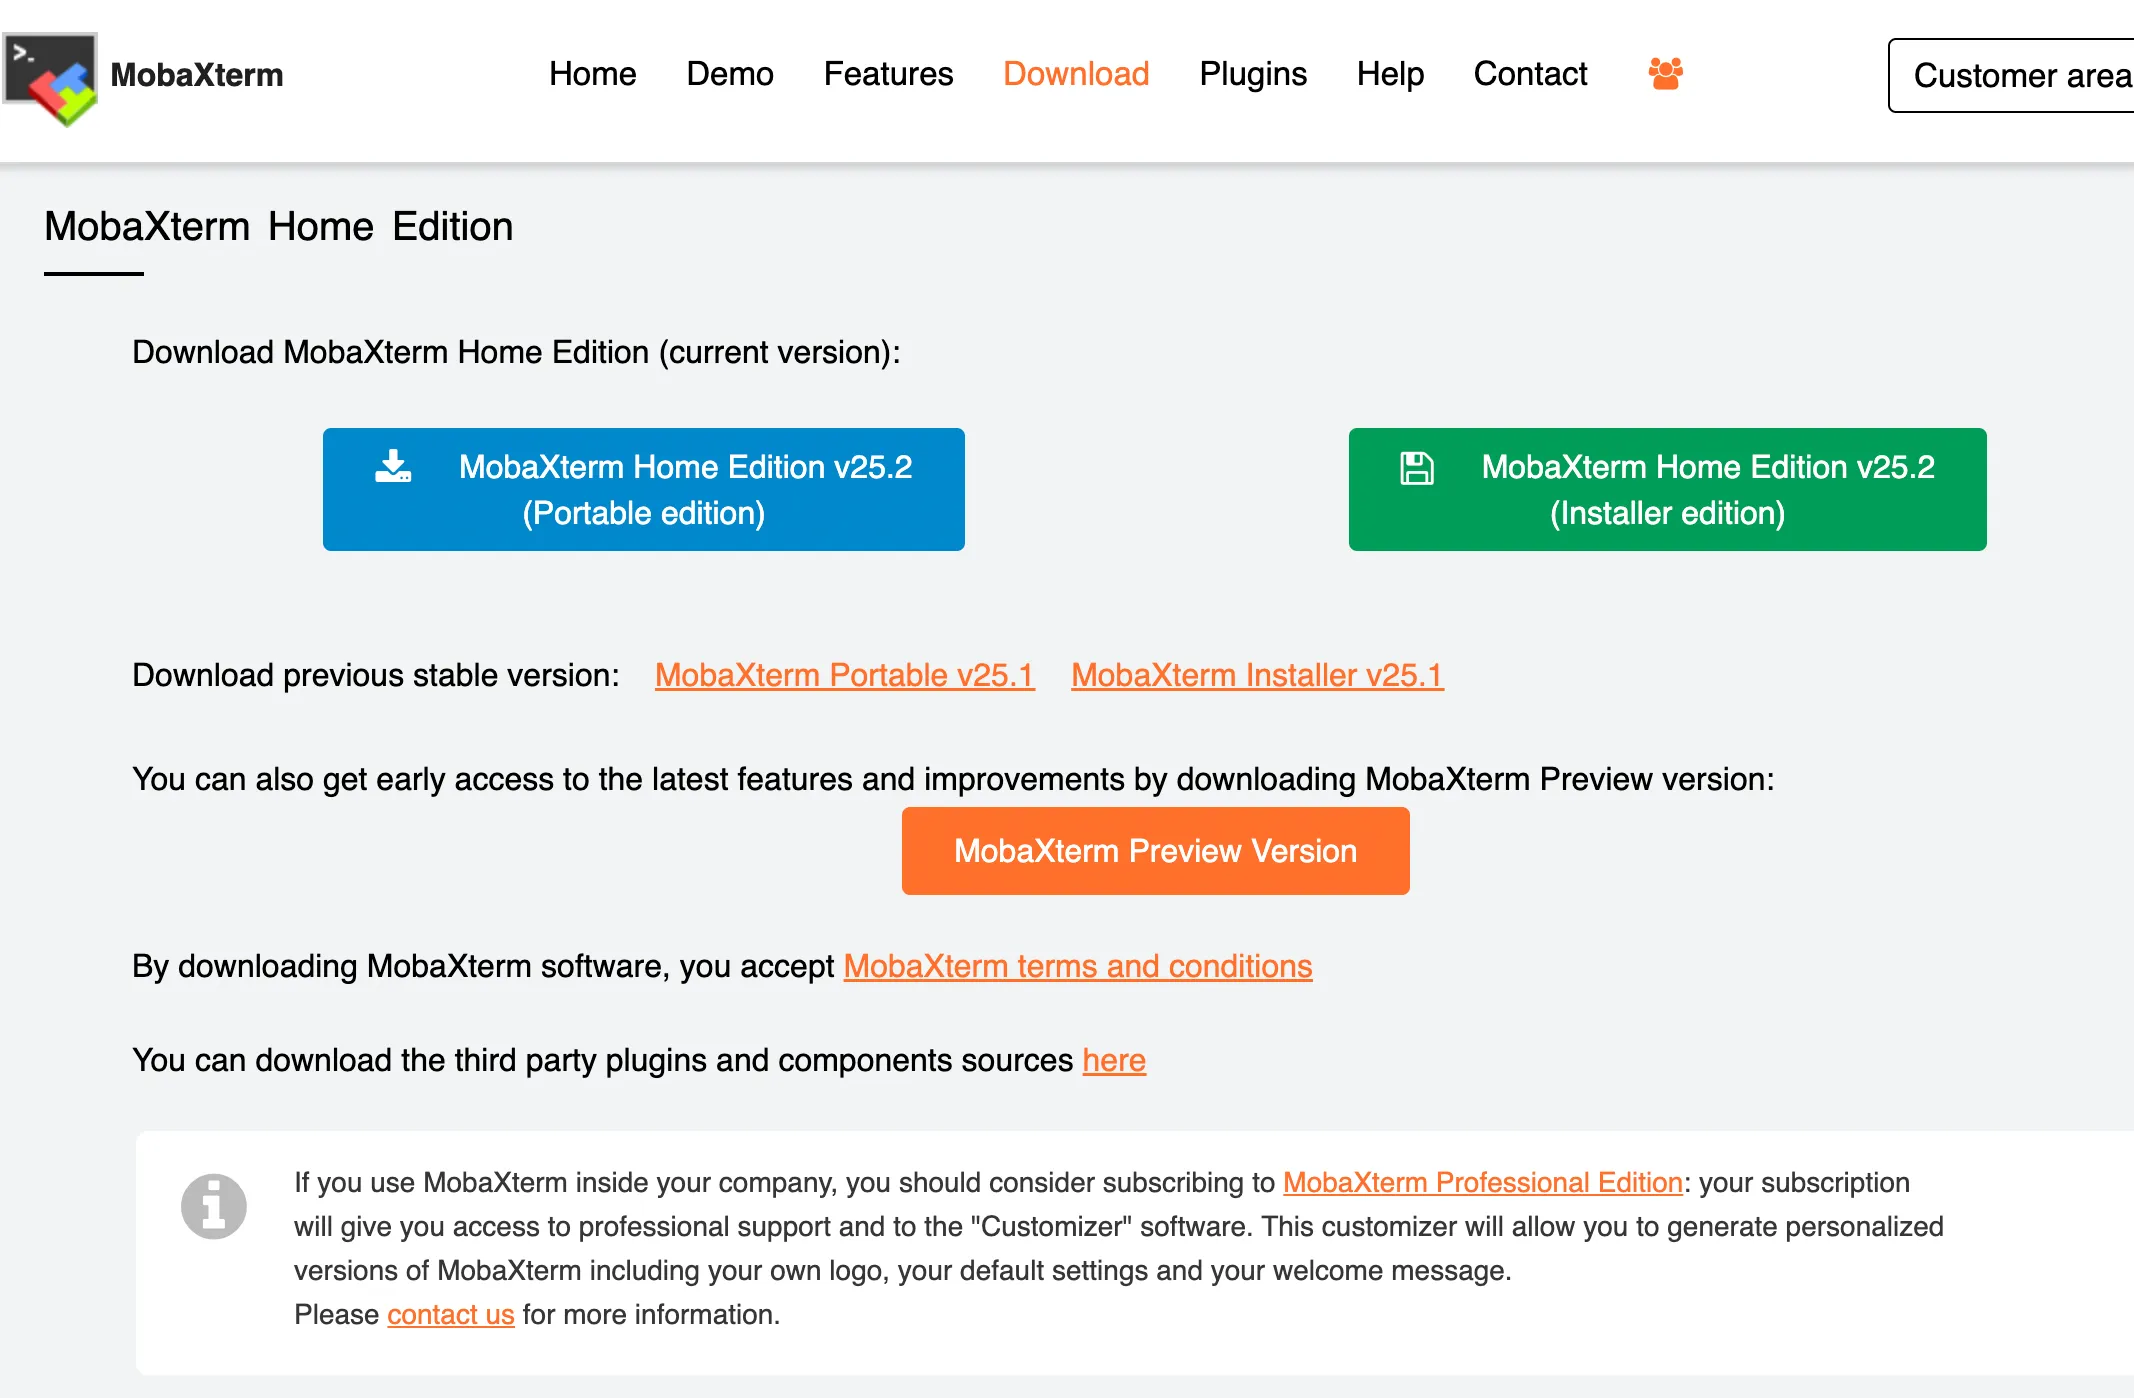Click the floppy disk icon on Installer button

point(1416,467)
